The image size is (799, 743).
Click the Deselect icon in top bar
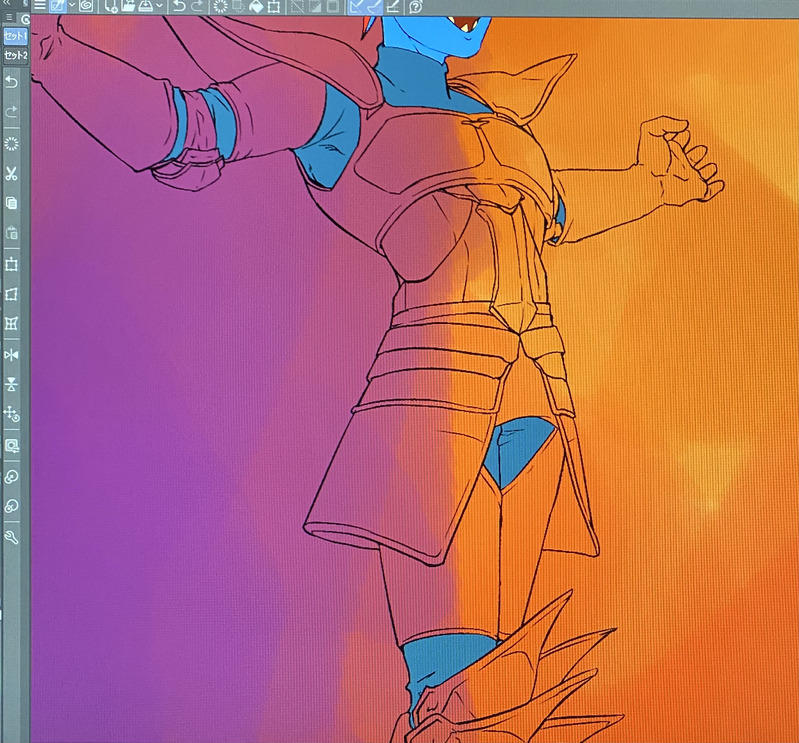pyautogui.click(x=297, y=7)
